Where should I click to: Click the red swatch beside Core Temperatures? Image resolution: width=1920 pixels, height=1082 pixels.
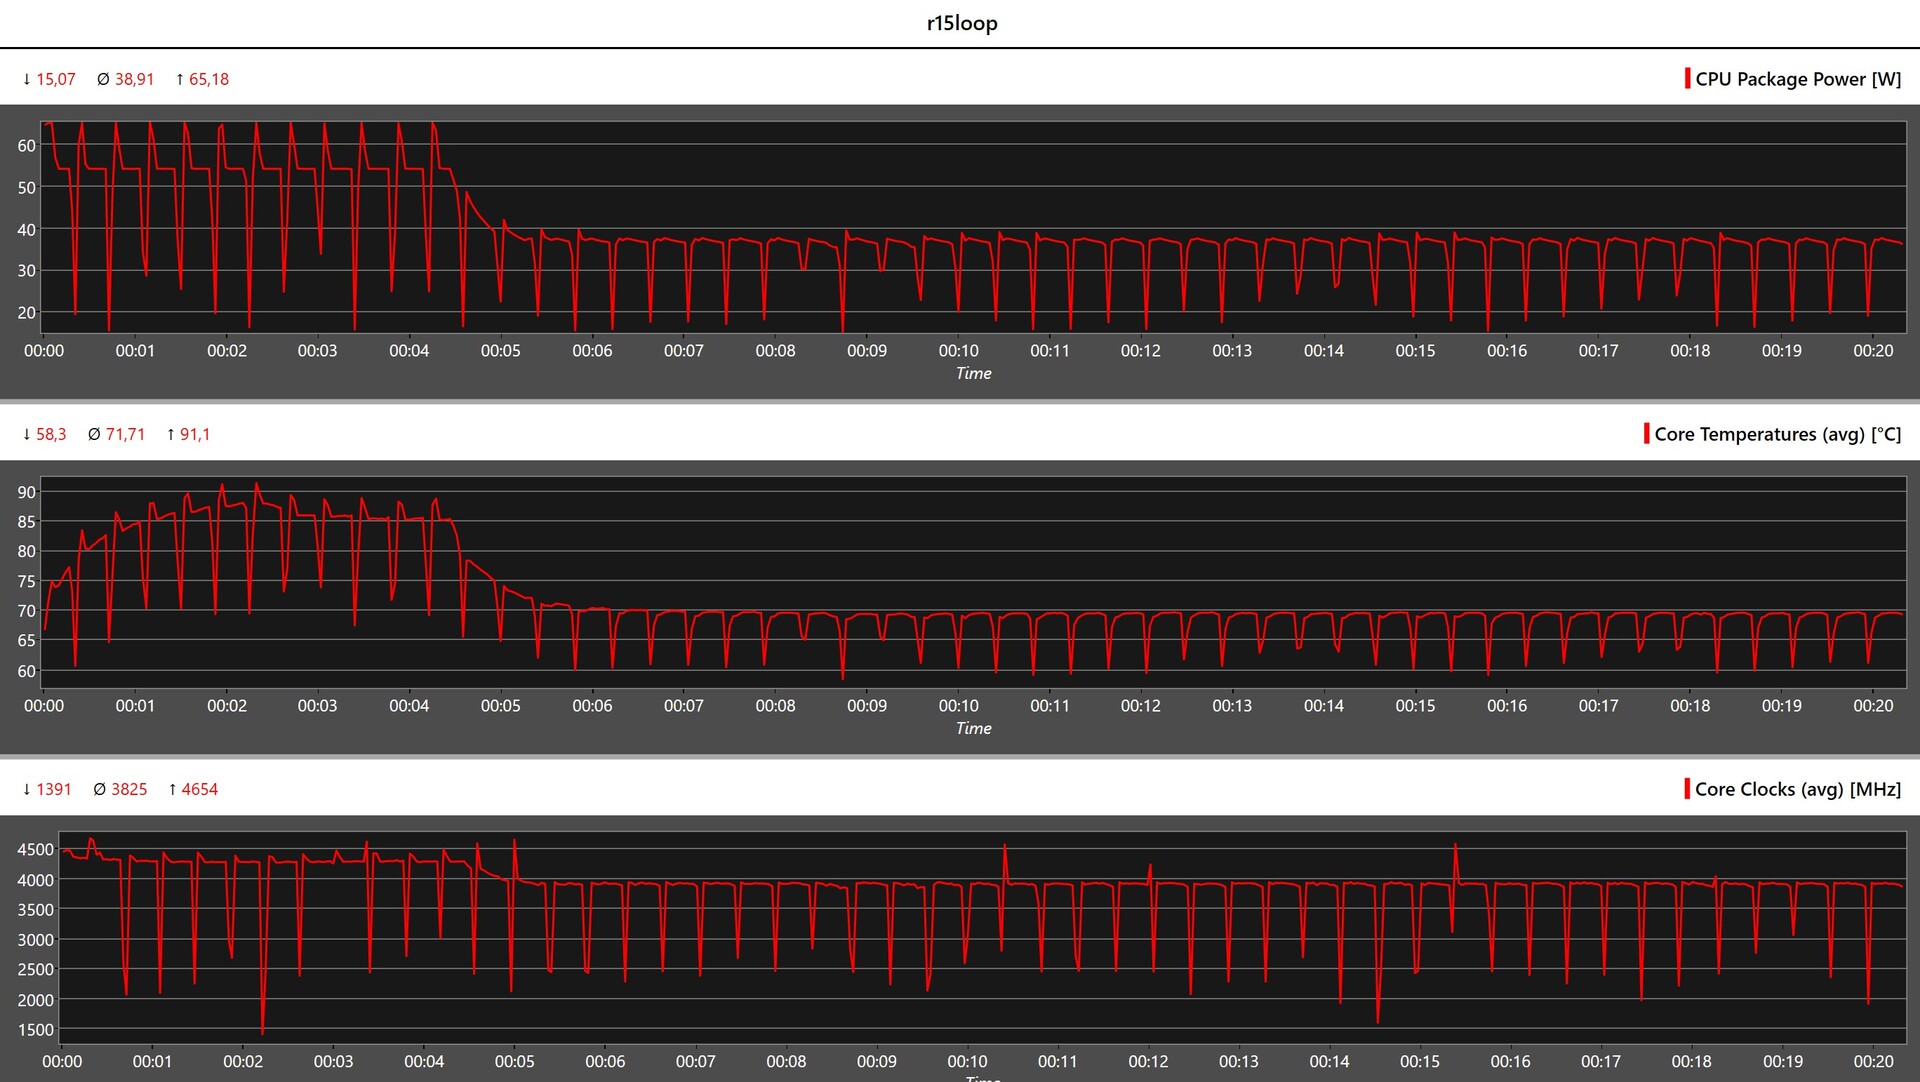pos(1646,433)
